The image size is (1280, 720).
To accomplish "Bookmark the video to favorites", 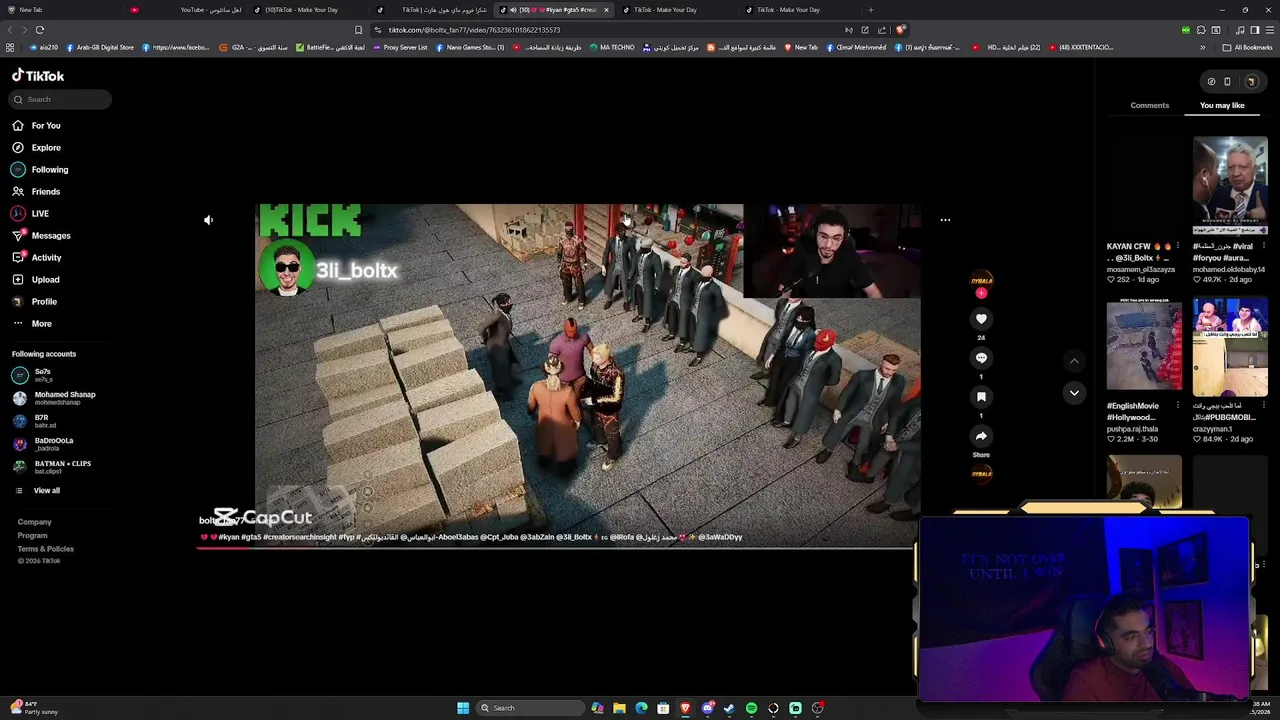I will tap(981, 397).
